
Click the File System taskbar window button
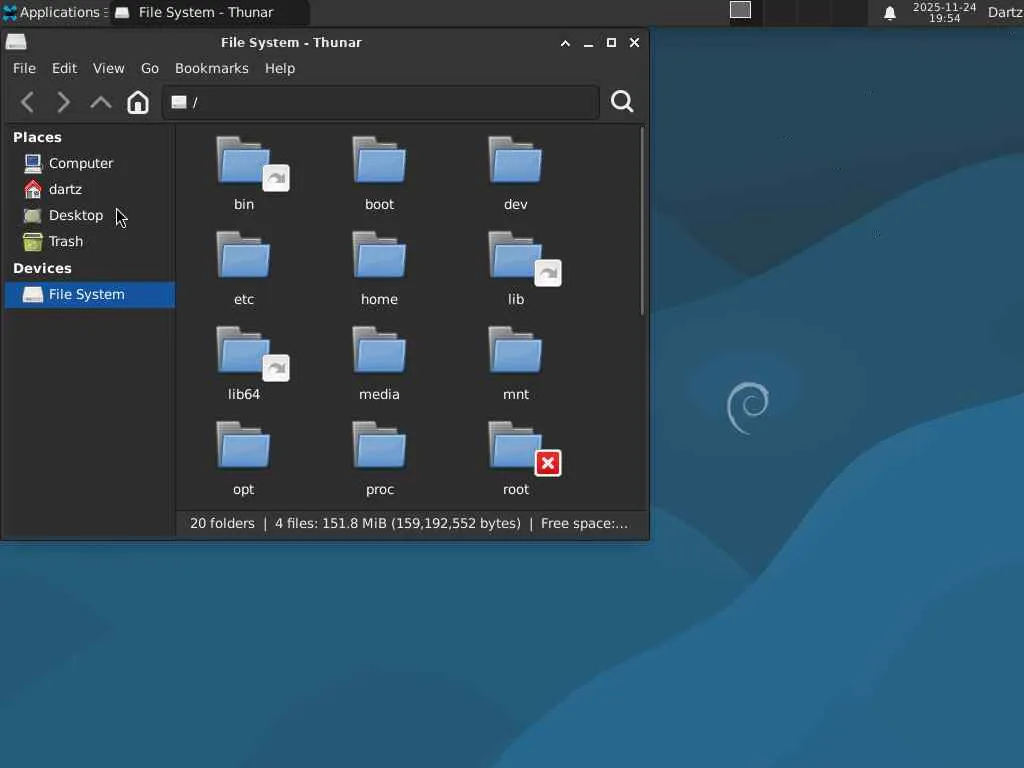click(205, 13)
